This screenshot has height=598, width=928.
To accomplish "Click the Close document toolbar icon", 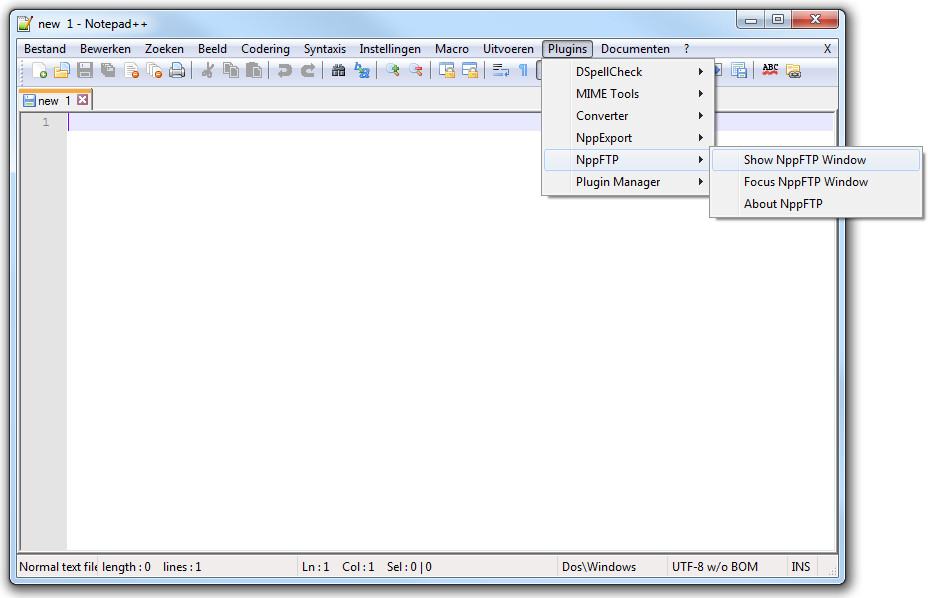I will pyautogui.click(x=131, y=70).
